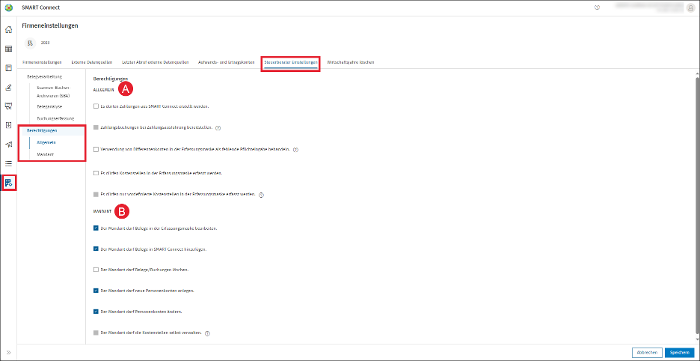The height and width of the screenshot is (361, 700).
Task: Uncheck Mandant darf neue Personenkonten anlegen
Action: click(96, 290)
